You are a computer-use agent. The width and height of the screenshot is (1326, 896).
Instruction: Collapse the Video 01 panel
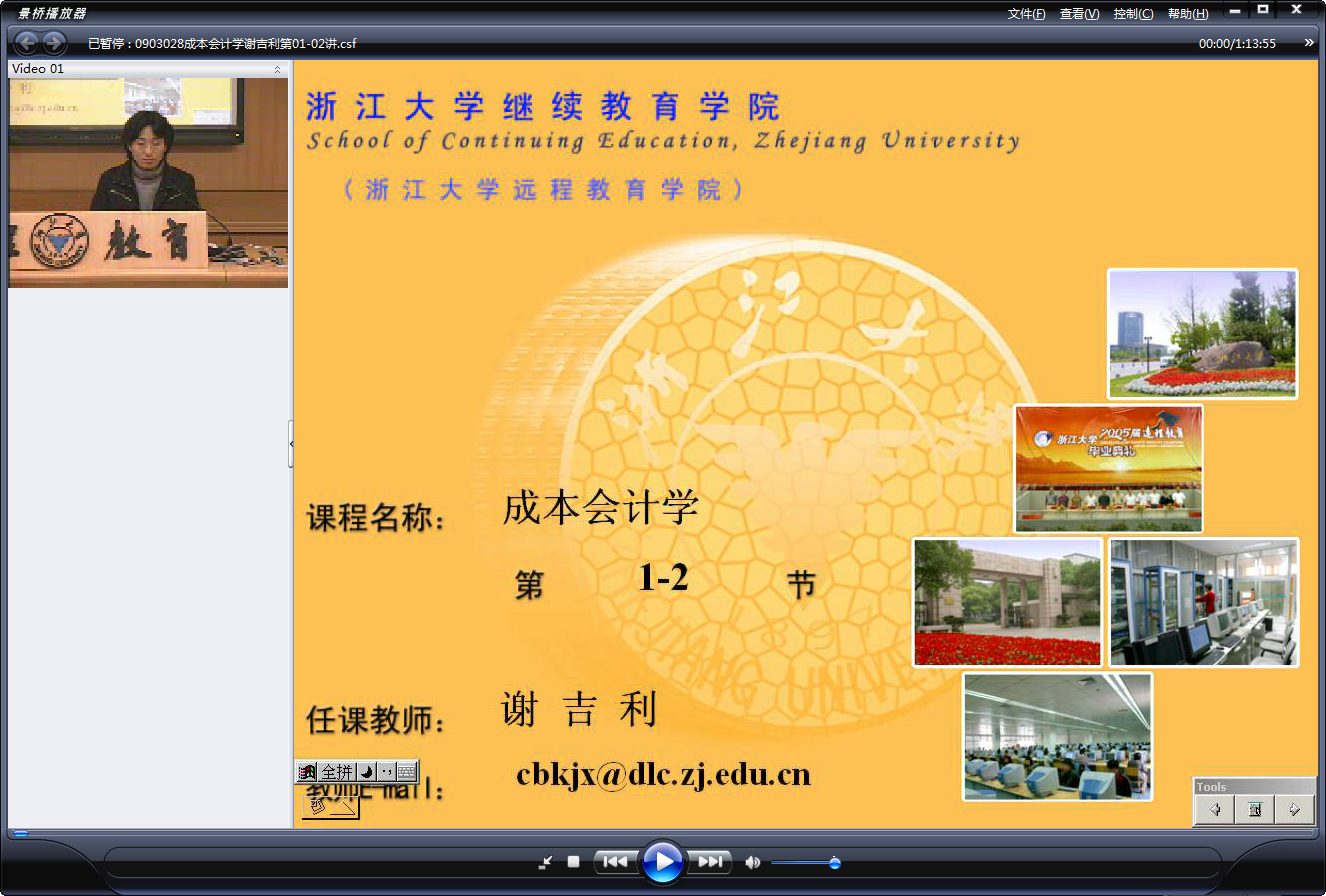pos(277,69)
